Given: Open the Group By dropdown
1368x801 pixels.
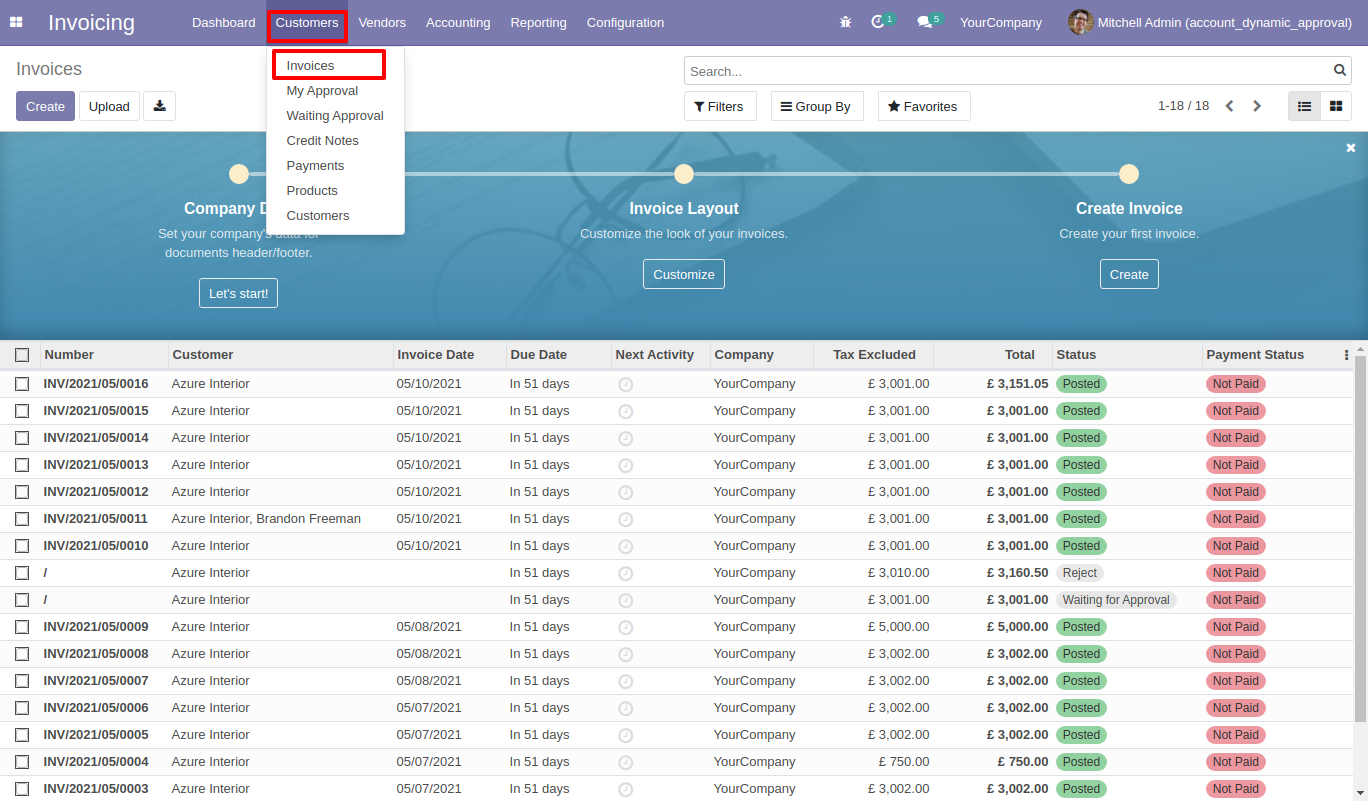Looking at the screenshot, I should click(x=815, y=106).
